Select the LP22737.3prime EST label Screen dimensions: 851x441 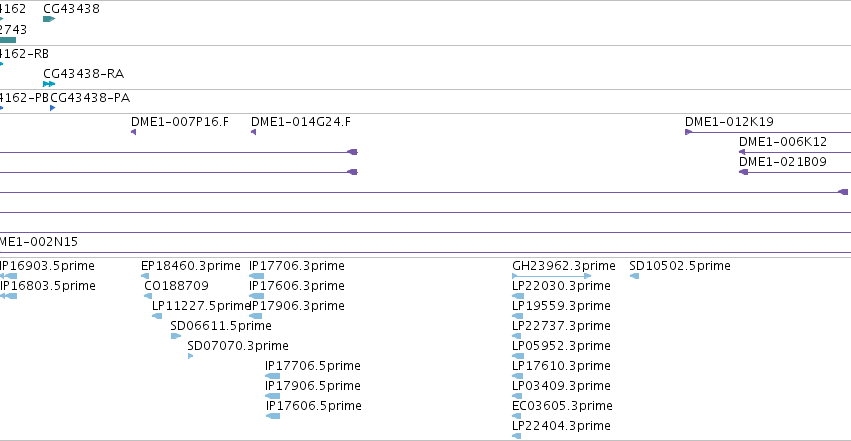(561, 326)
